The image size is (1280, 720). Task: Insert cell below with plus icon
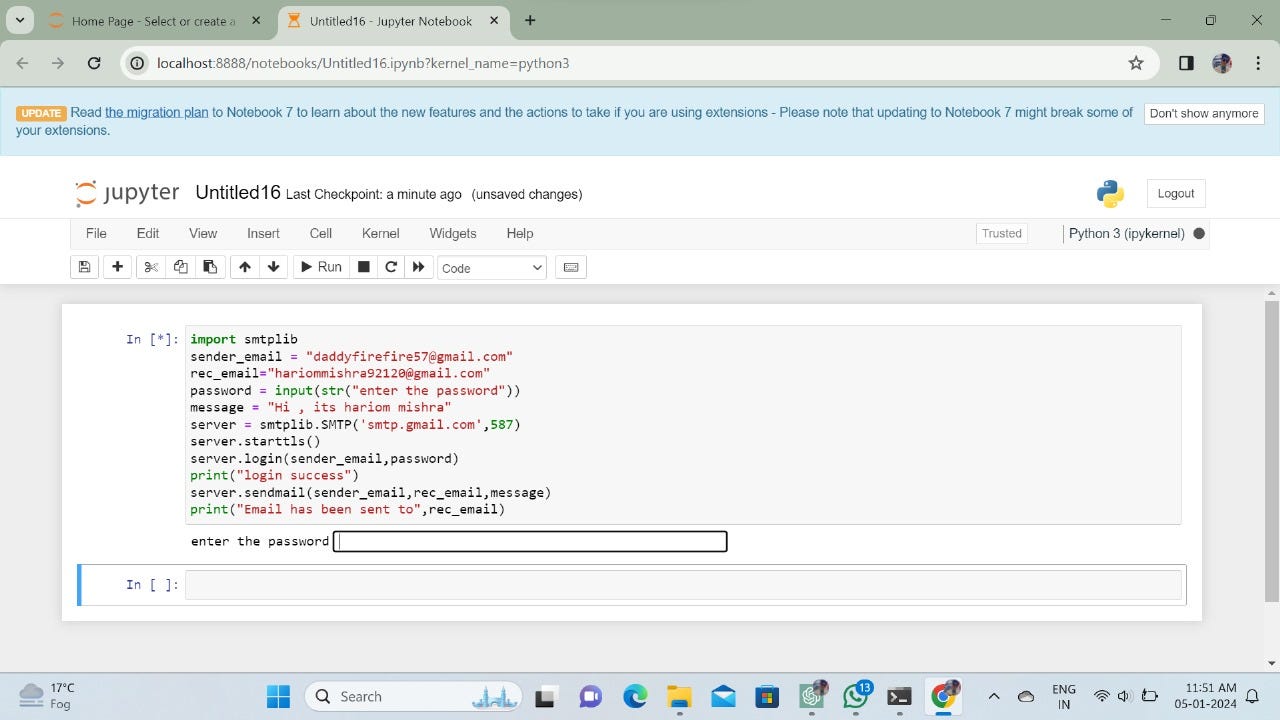(117, 267)
